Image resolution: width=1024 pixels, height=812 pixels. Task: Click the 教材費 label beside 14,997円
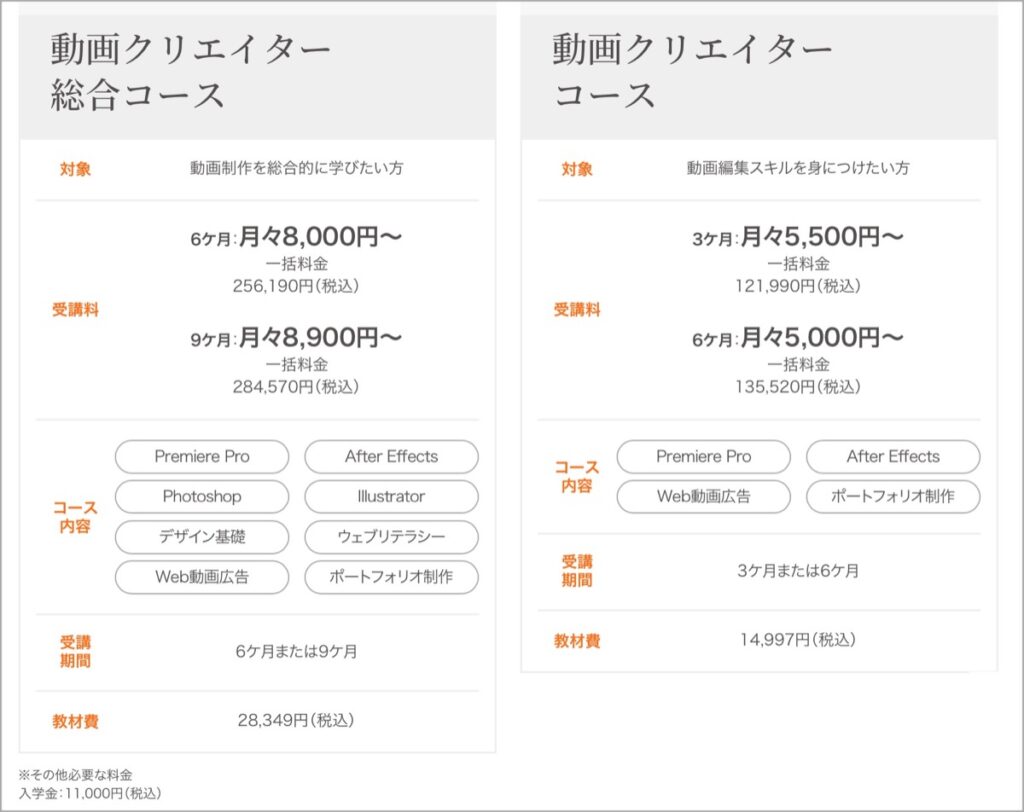click(x=577, y=641)
